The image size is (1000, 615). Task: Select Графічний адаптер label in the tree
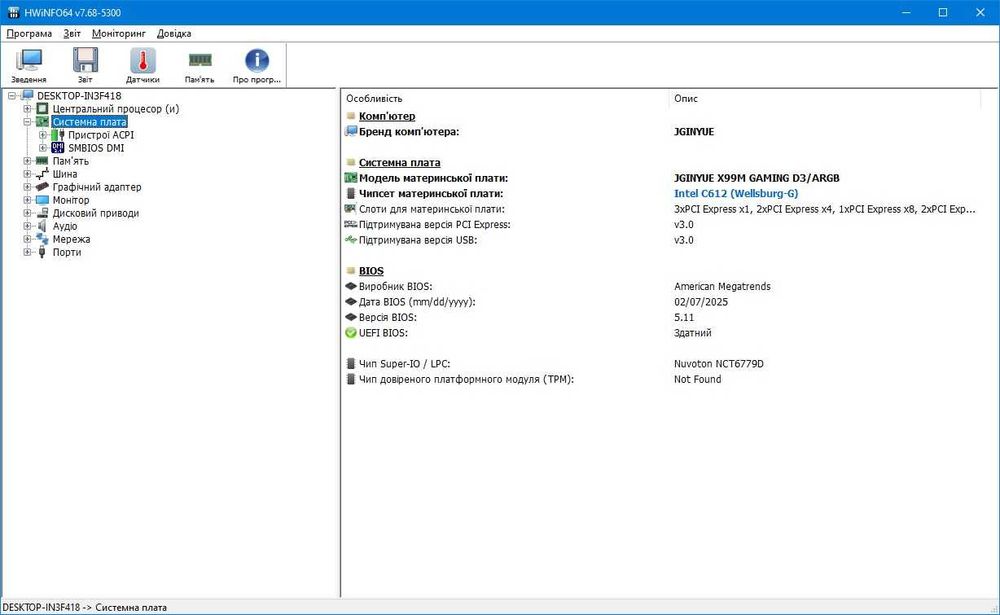(x=97, y=187)
